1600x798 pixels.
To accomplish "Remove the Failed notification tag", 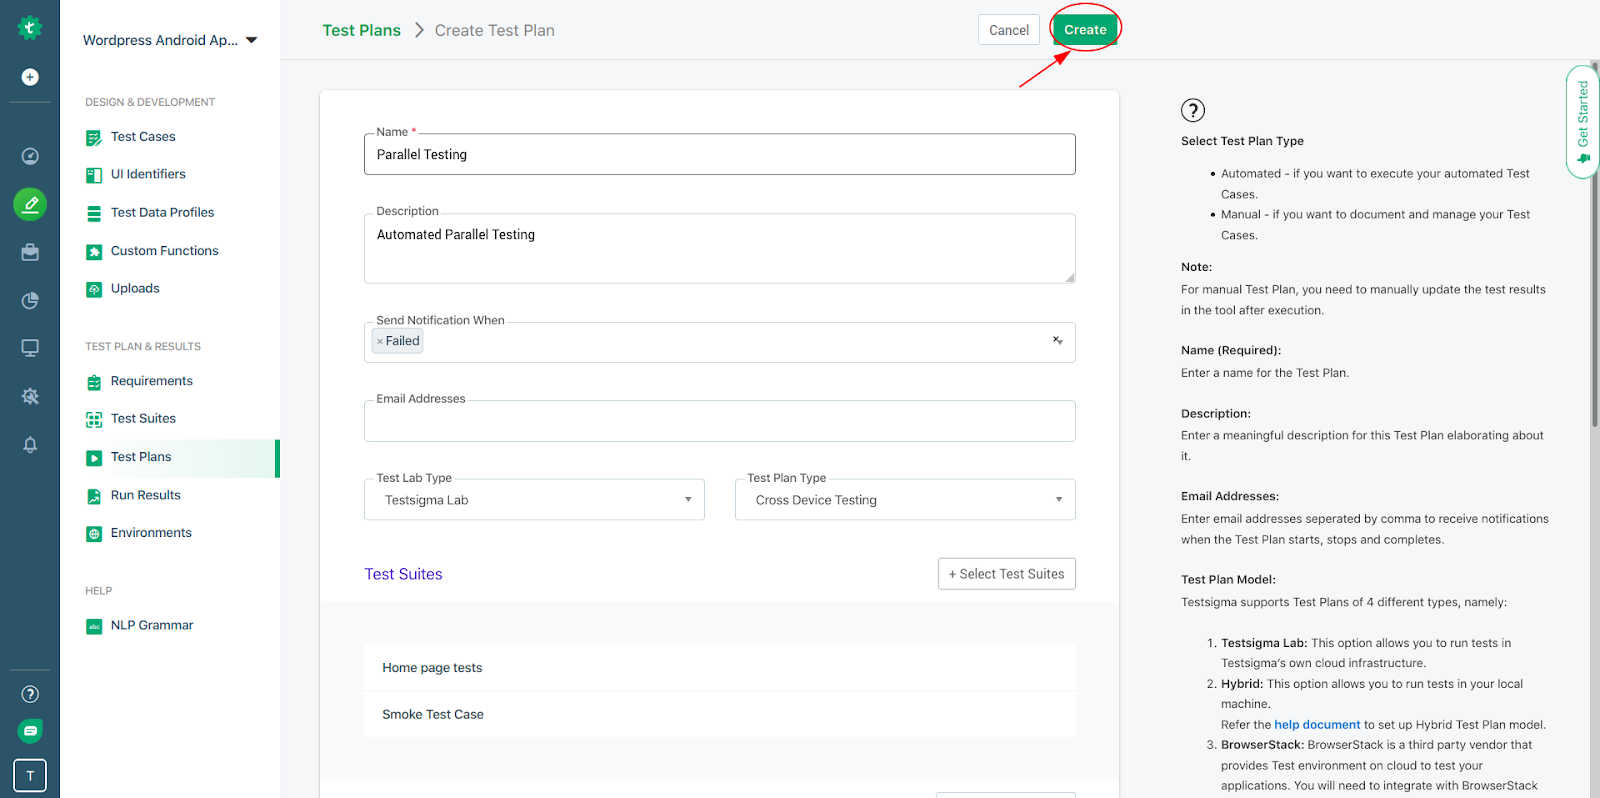I will (380, 341).
